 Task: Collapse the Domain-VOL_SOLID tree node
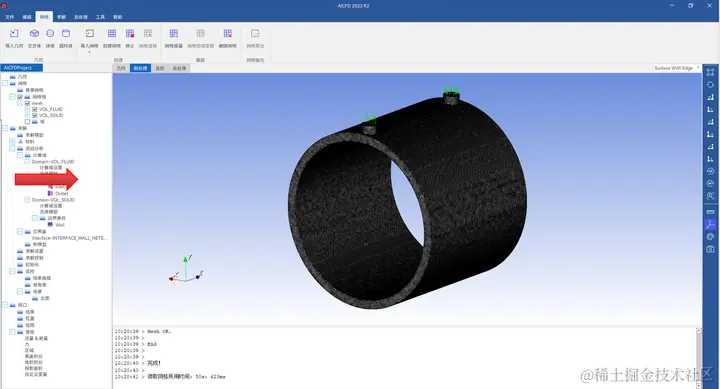tap(28, 200)
